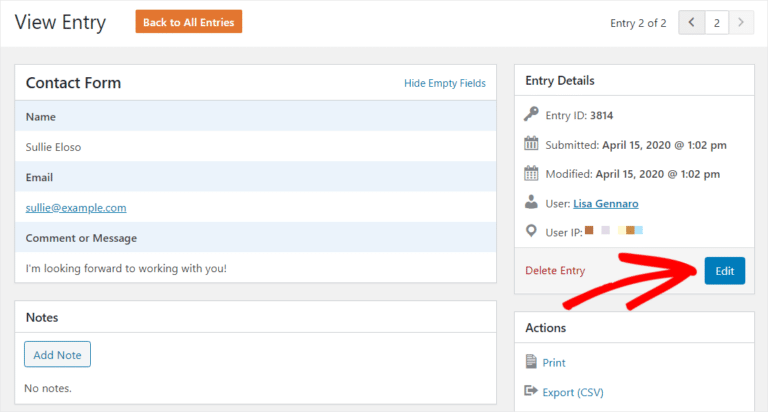Screen dimensions: 768x412
Task: Click the Contact Form heading
Action: pos(73,83)
